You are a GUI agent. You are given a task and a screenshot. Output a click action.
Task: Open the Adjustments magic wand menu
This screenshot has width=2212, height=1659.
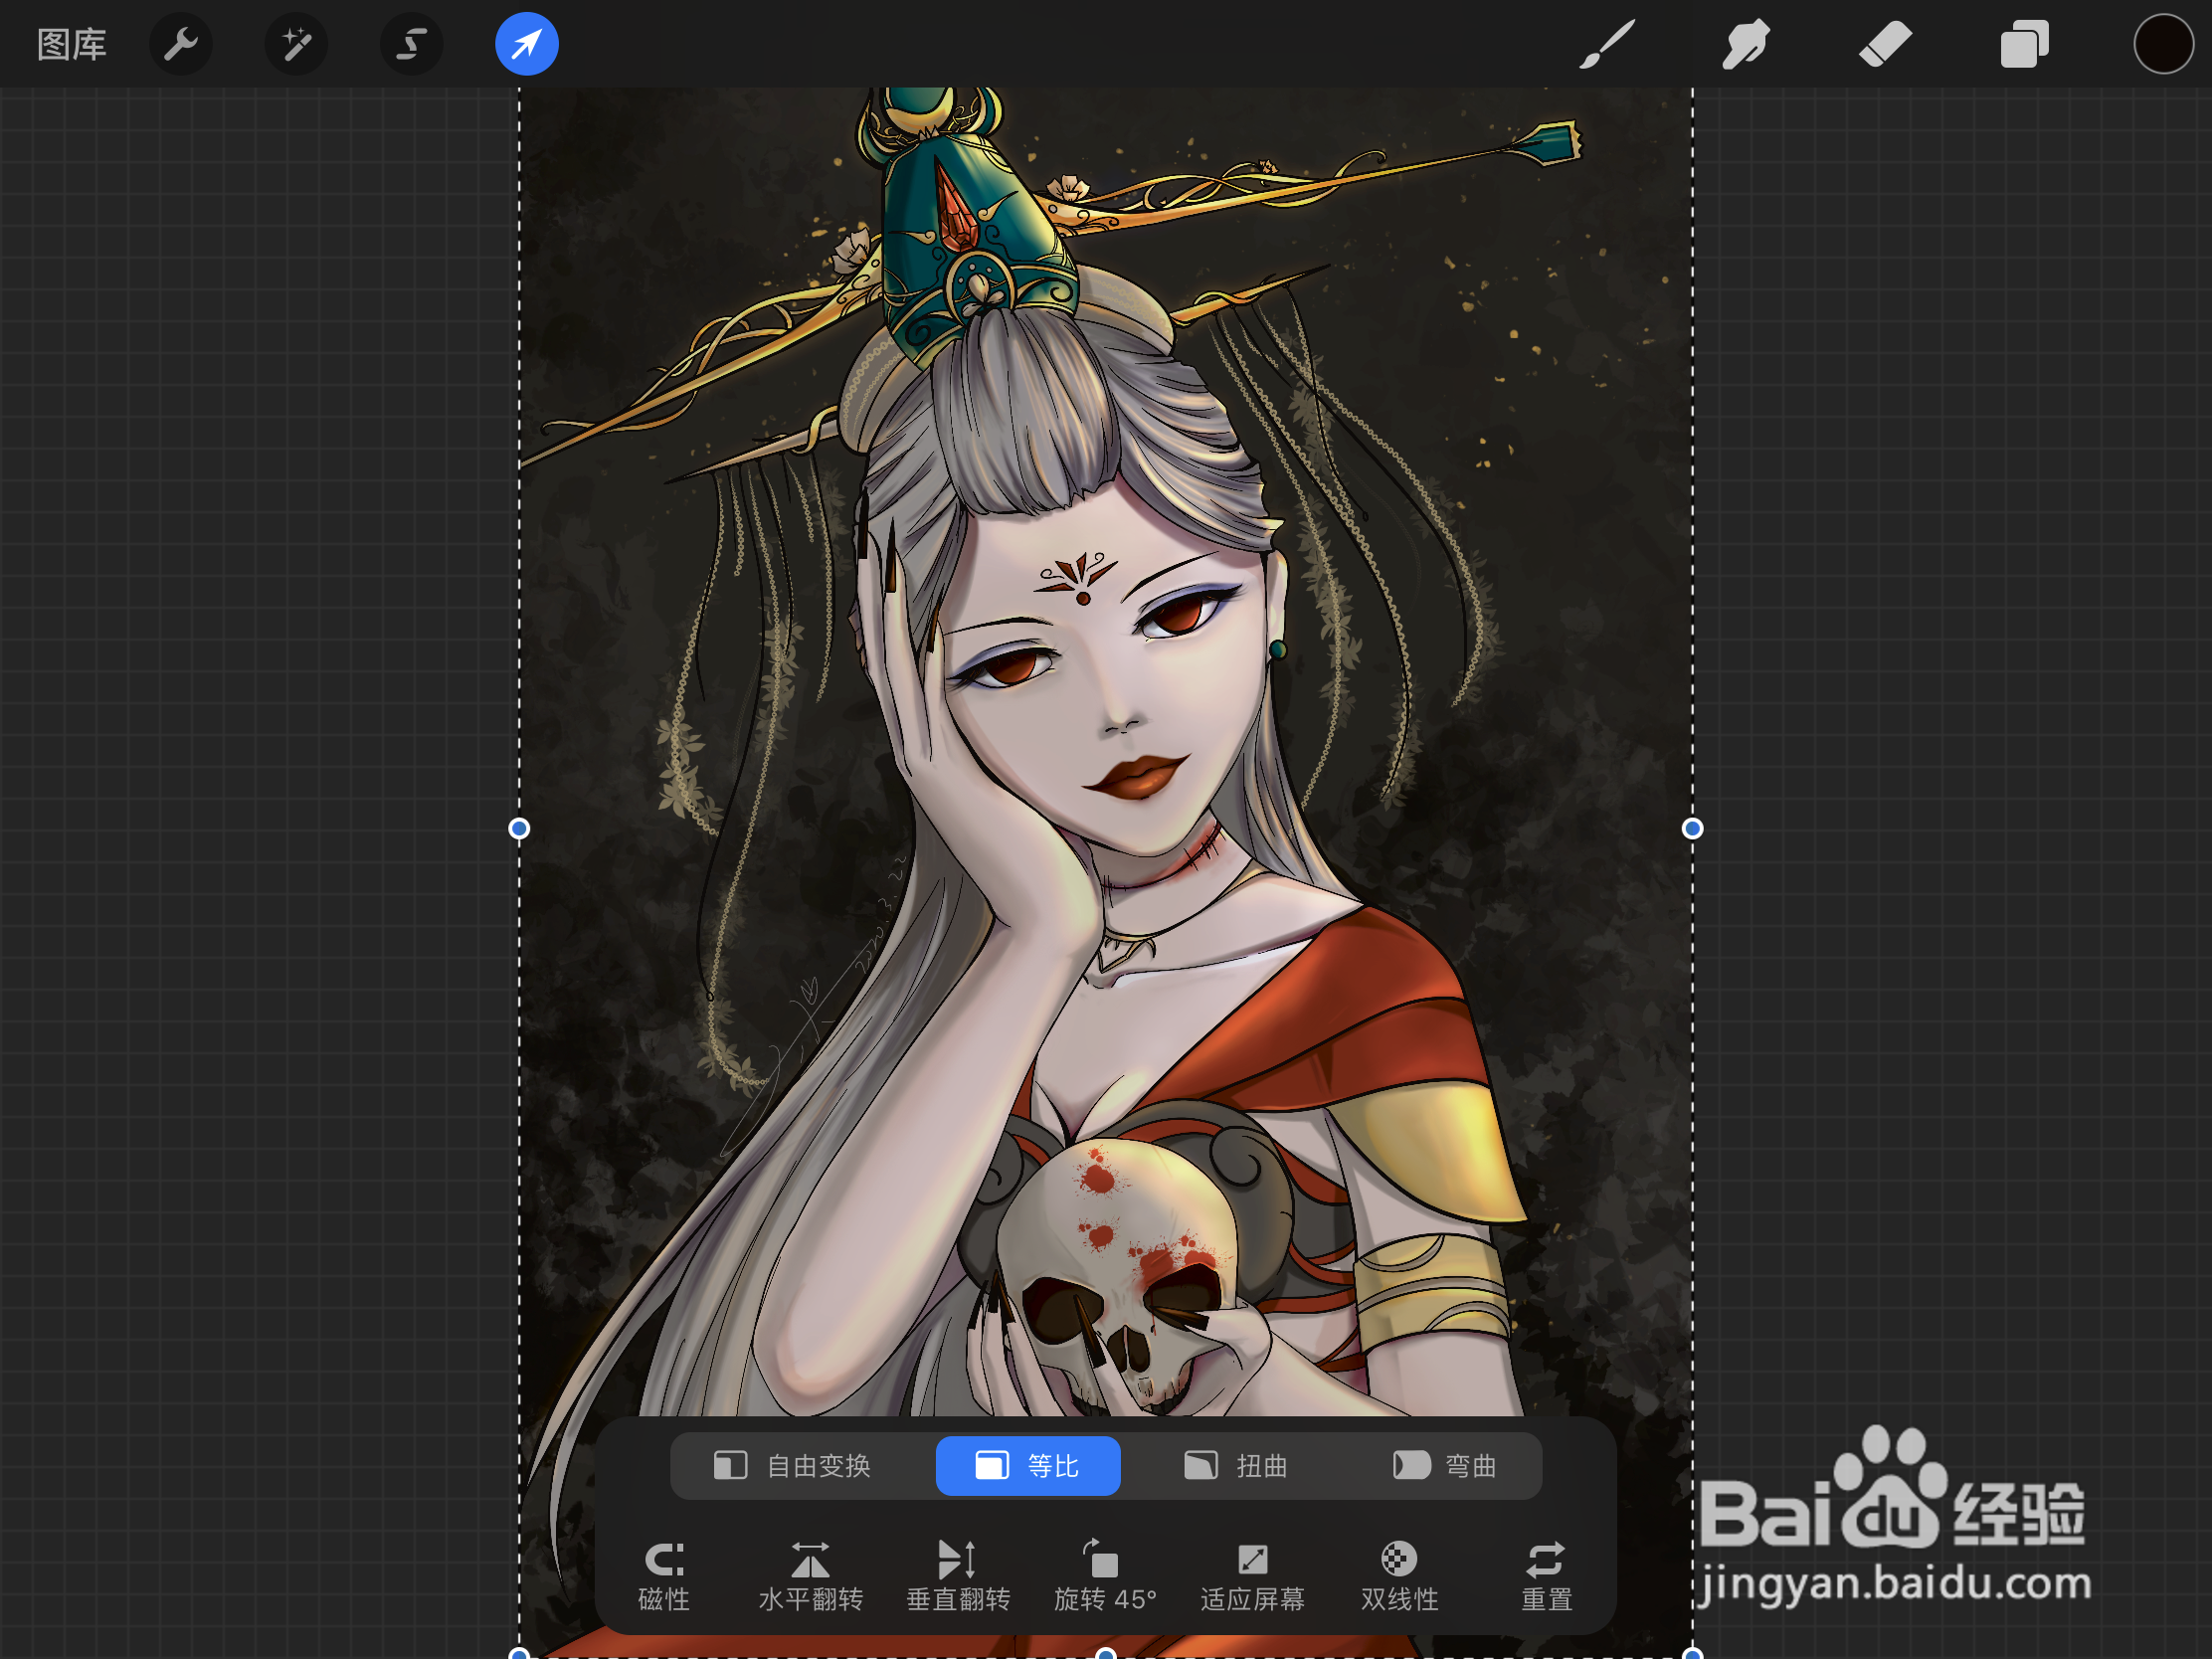click(x=296, y=44)
